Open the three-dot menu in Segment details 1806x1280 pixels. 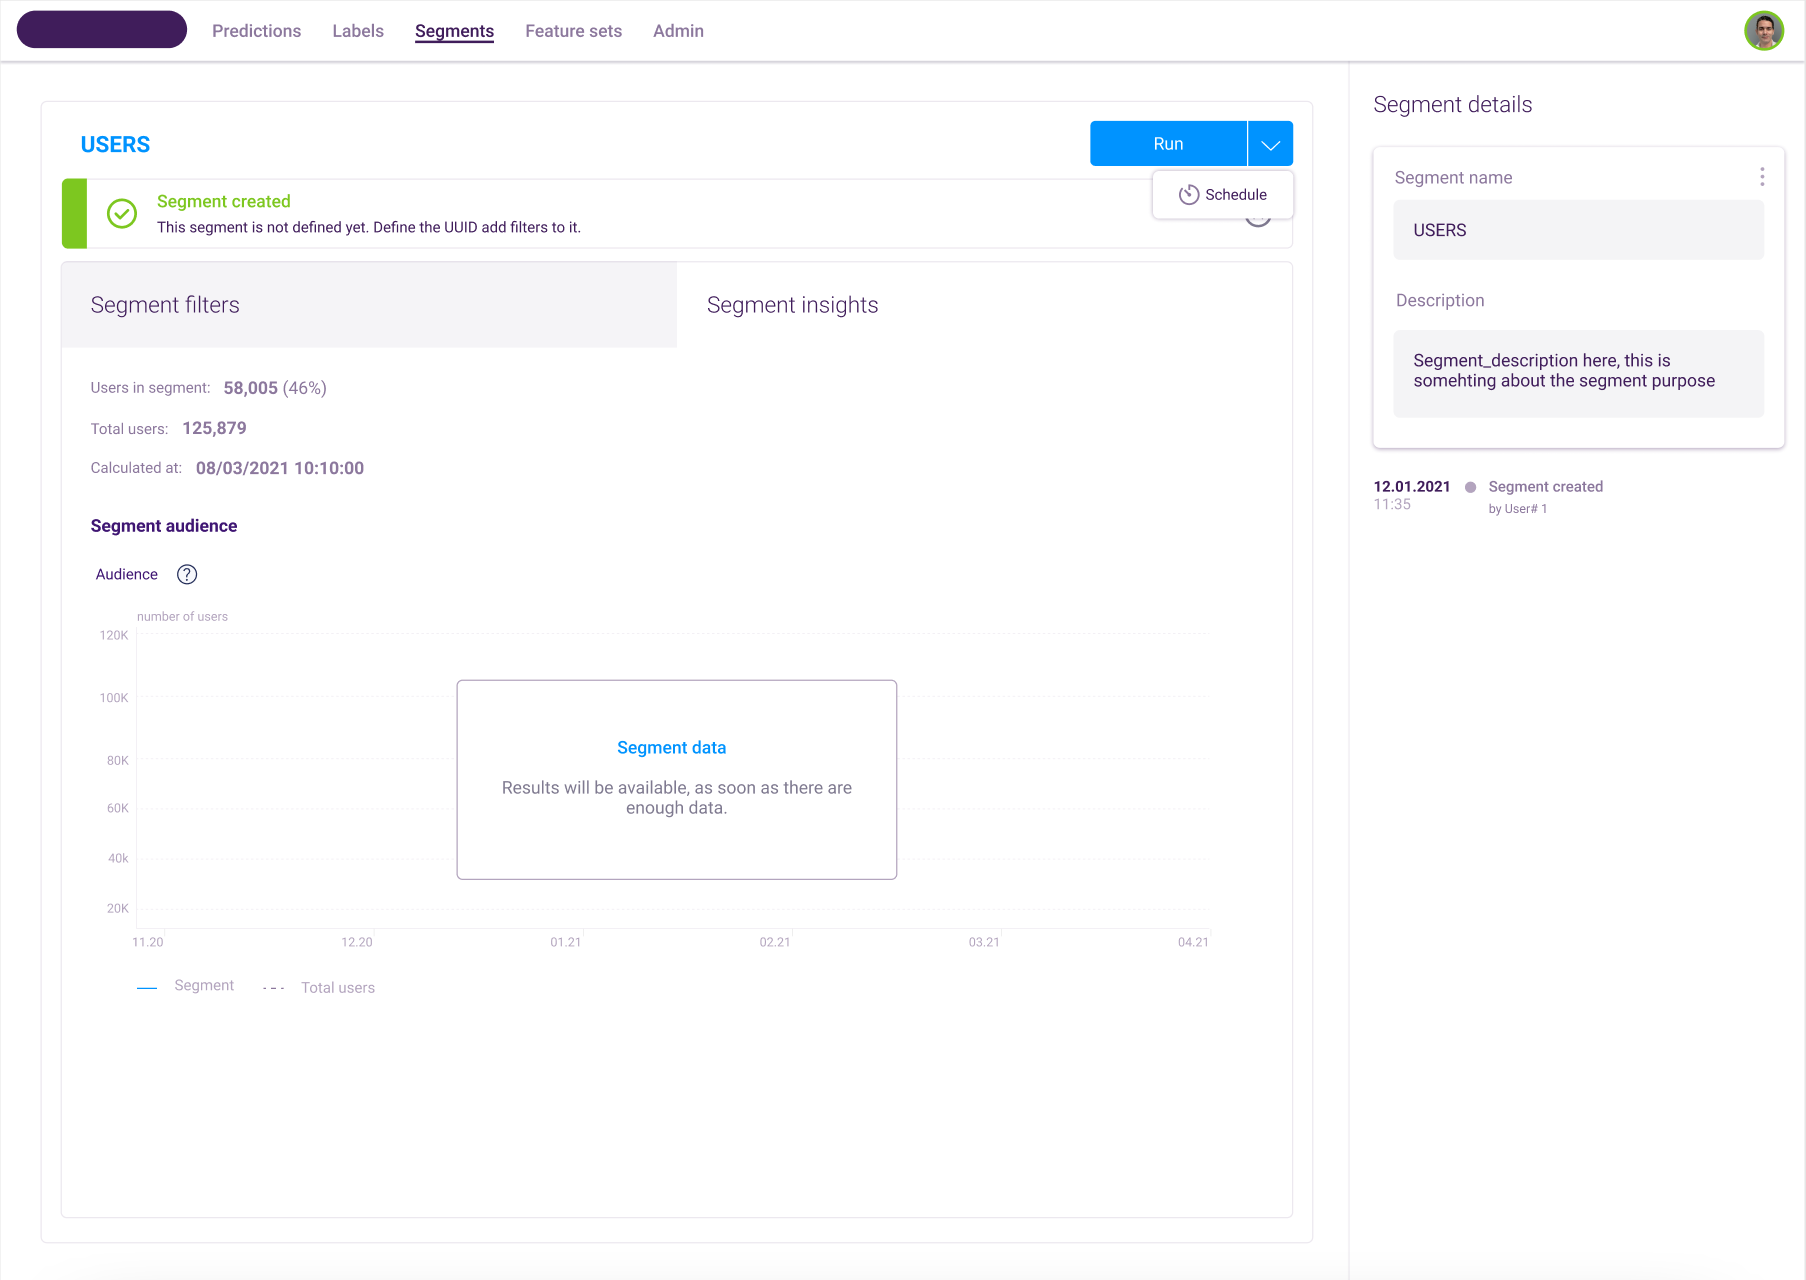click(x=1761, y=177)
